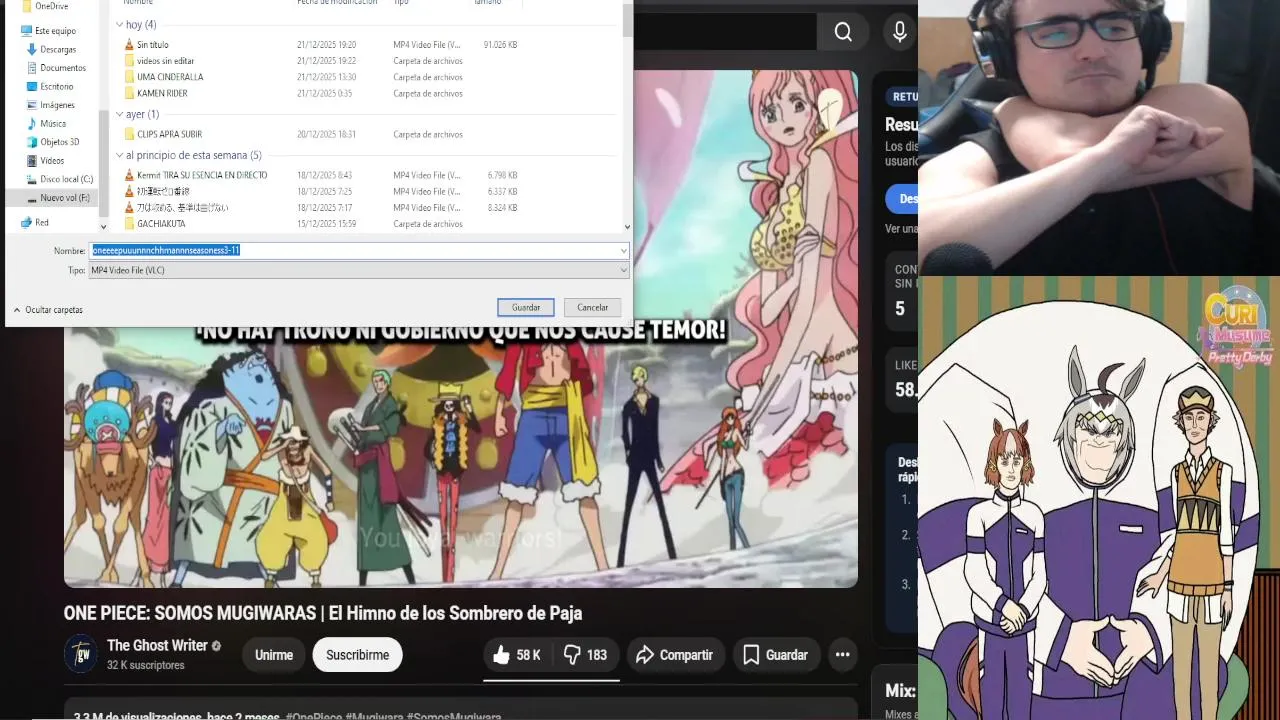Collapse the 'ayer (1)' group
The image size is (1280, 720).
[120, 114]
